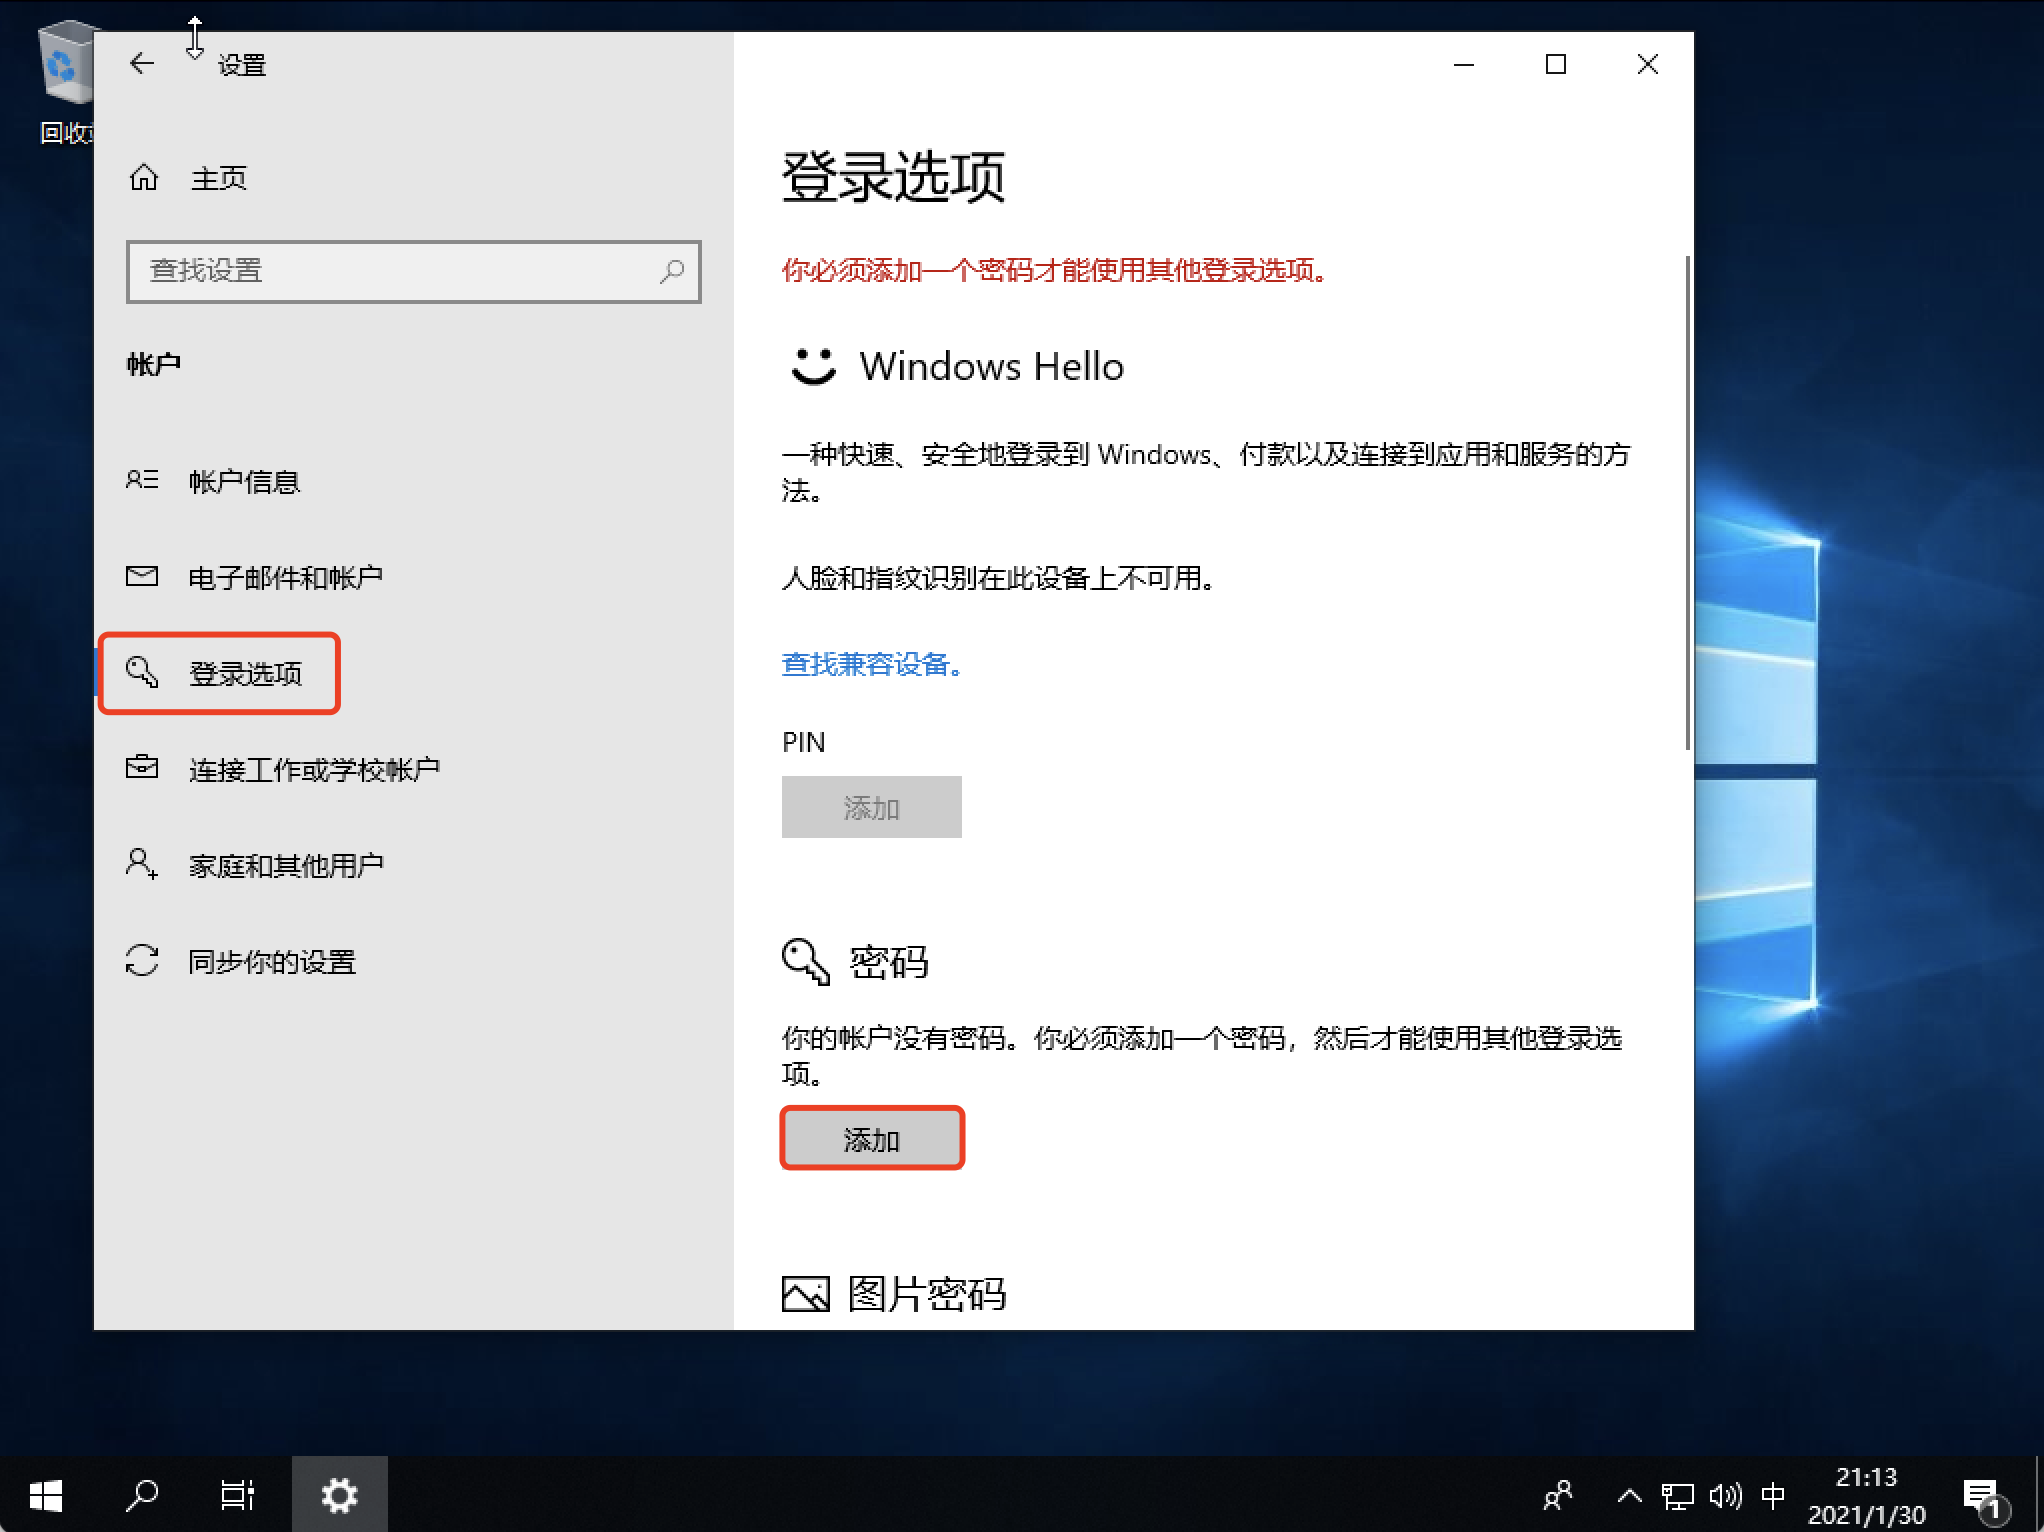Click the settings page vertical scrollbar
Screen dimensions: 2044x1532
pyautogui.click(x=1687, y=502)
